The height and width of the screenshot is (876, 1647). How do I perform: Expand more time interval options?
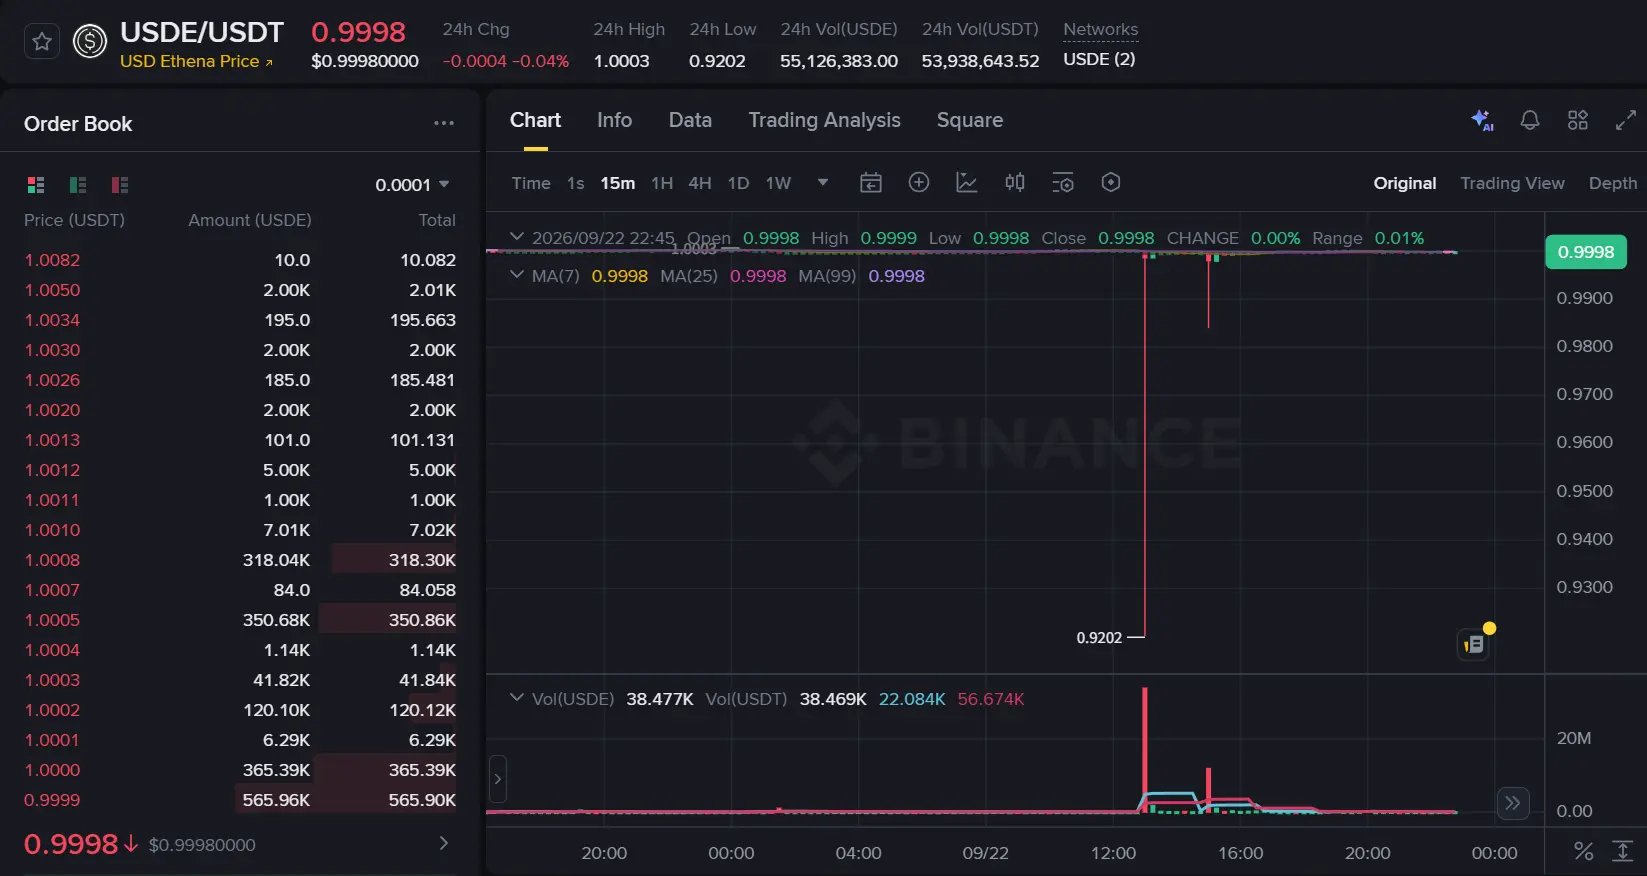tap(823, 183)
